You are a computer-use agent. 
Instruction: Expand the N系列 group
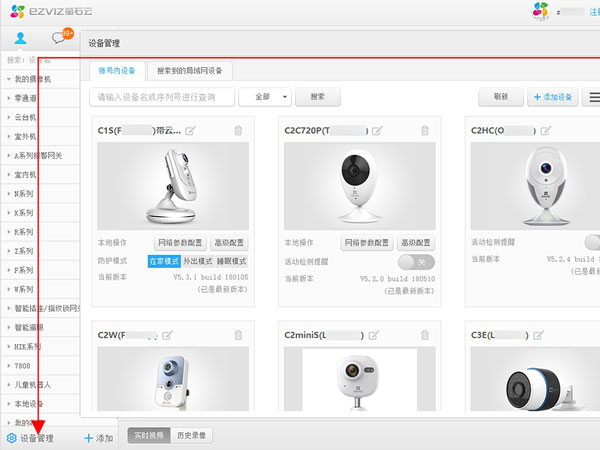(x=8, y=194)
